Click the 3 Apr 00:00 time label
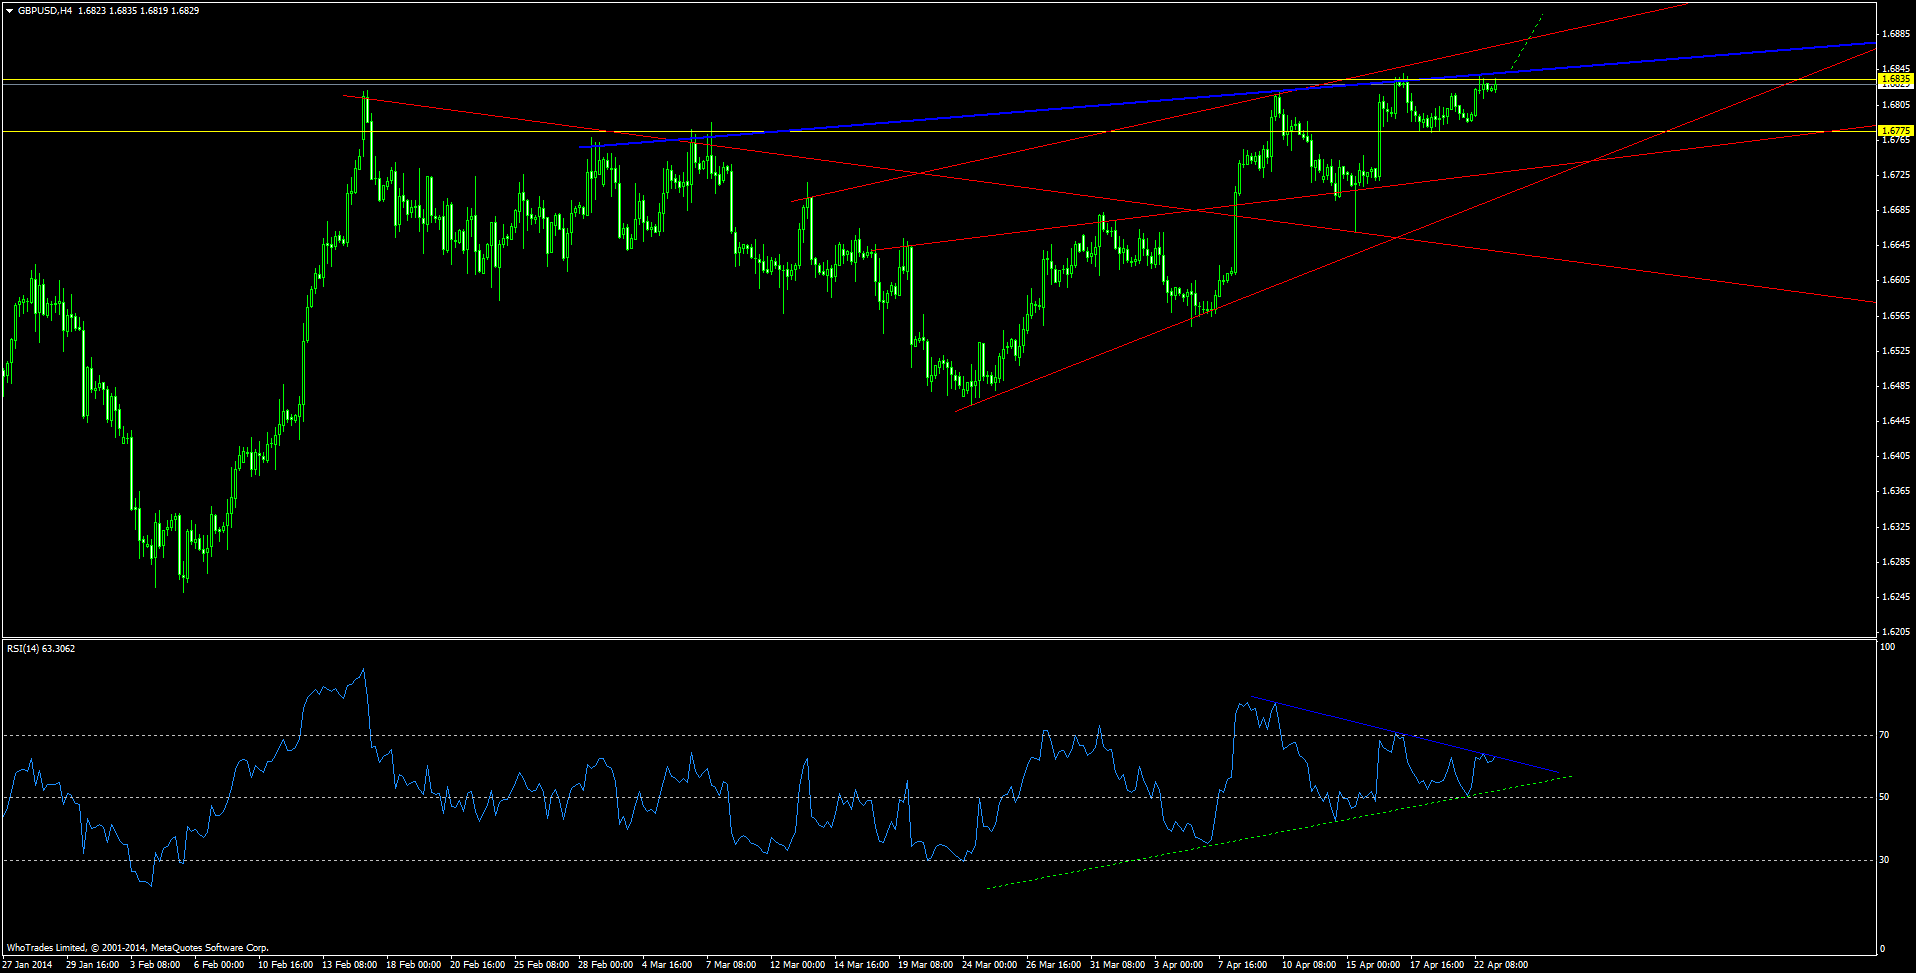The height and width of the screenshot is (973, 1916). coord(1179,965)
